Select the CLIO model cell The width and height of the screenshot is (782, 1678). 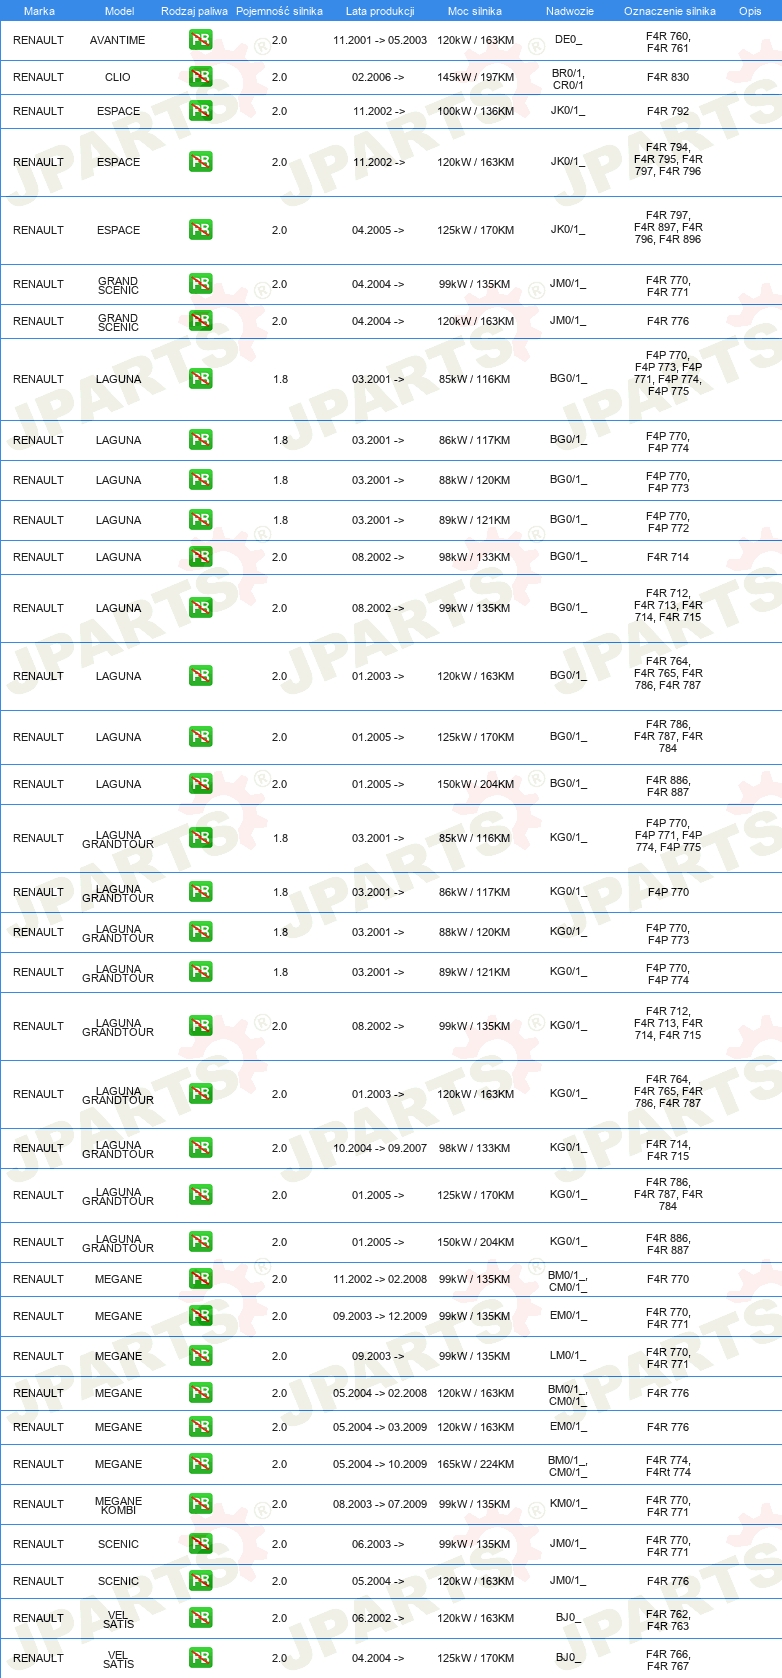tap(118, 77)
